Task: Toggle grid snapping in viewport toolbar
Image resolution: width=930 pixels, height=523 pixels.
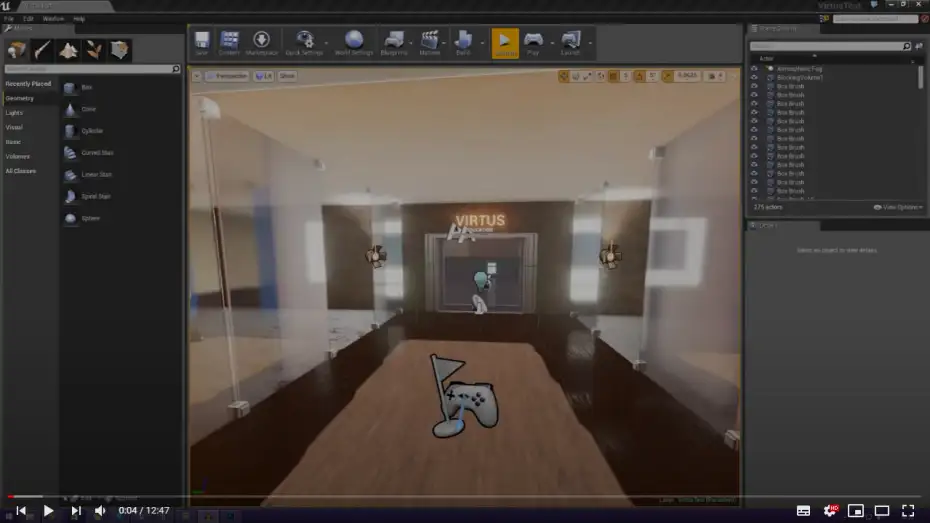Action: [614, 76]
